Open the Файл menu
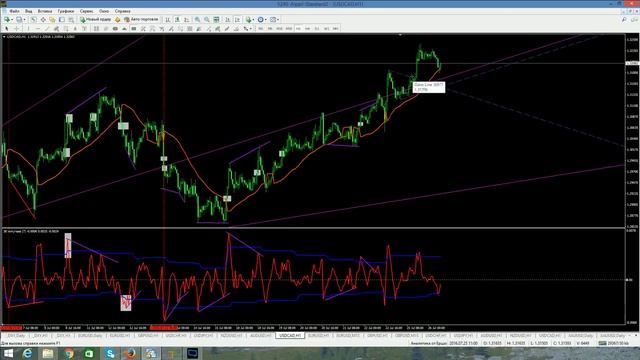640x360 pixels. click(x=14, y=11)
